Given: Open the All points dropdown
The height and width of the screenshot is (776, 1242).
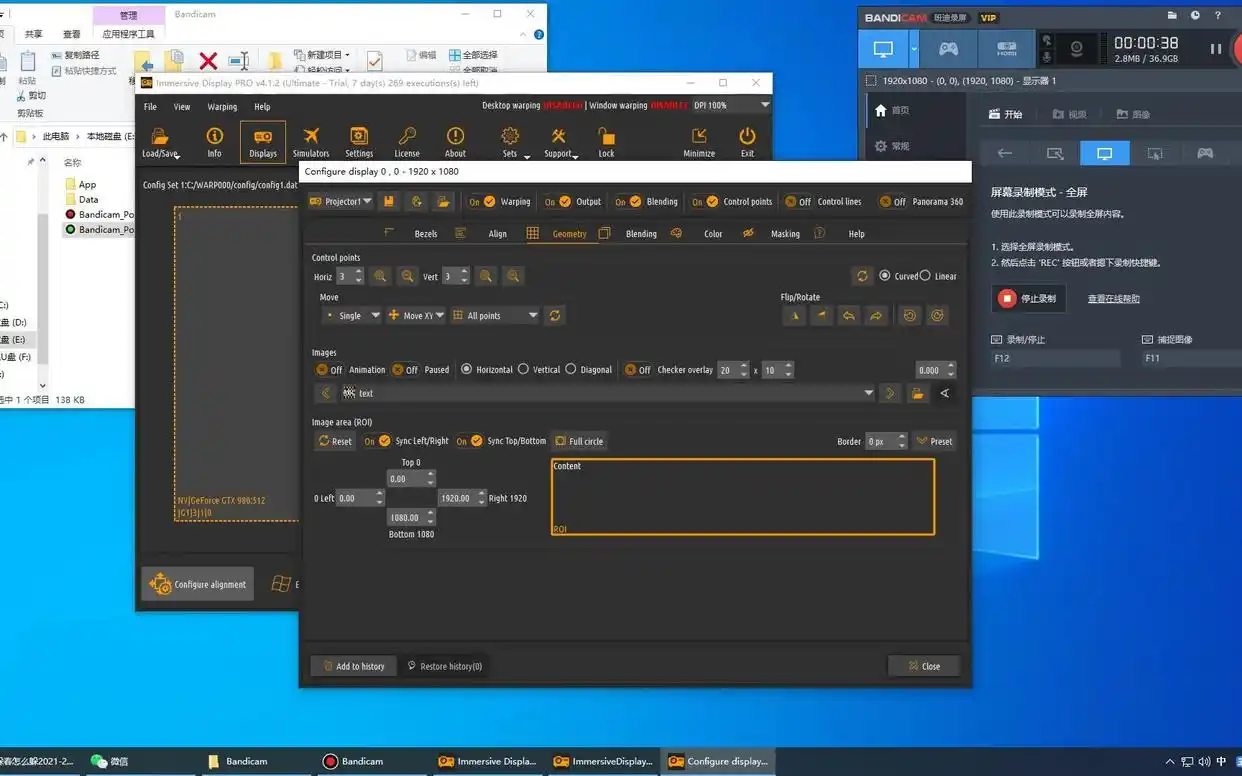Looking at the screenshot, I should (495, 315).
